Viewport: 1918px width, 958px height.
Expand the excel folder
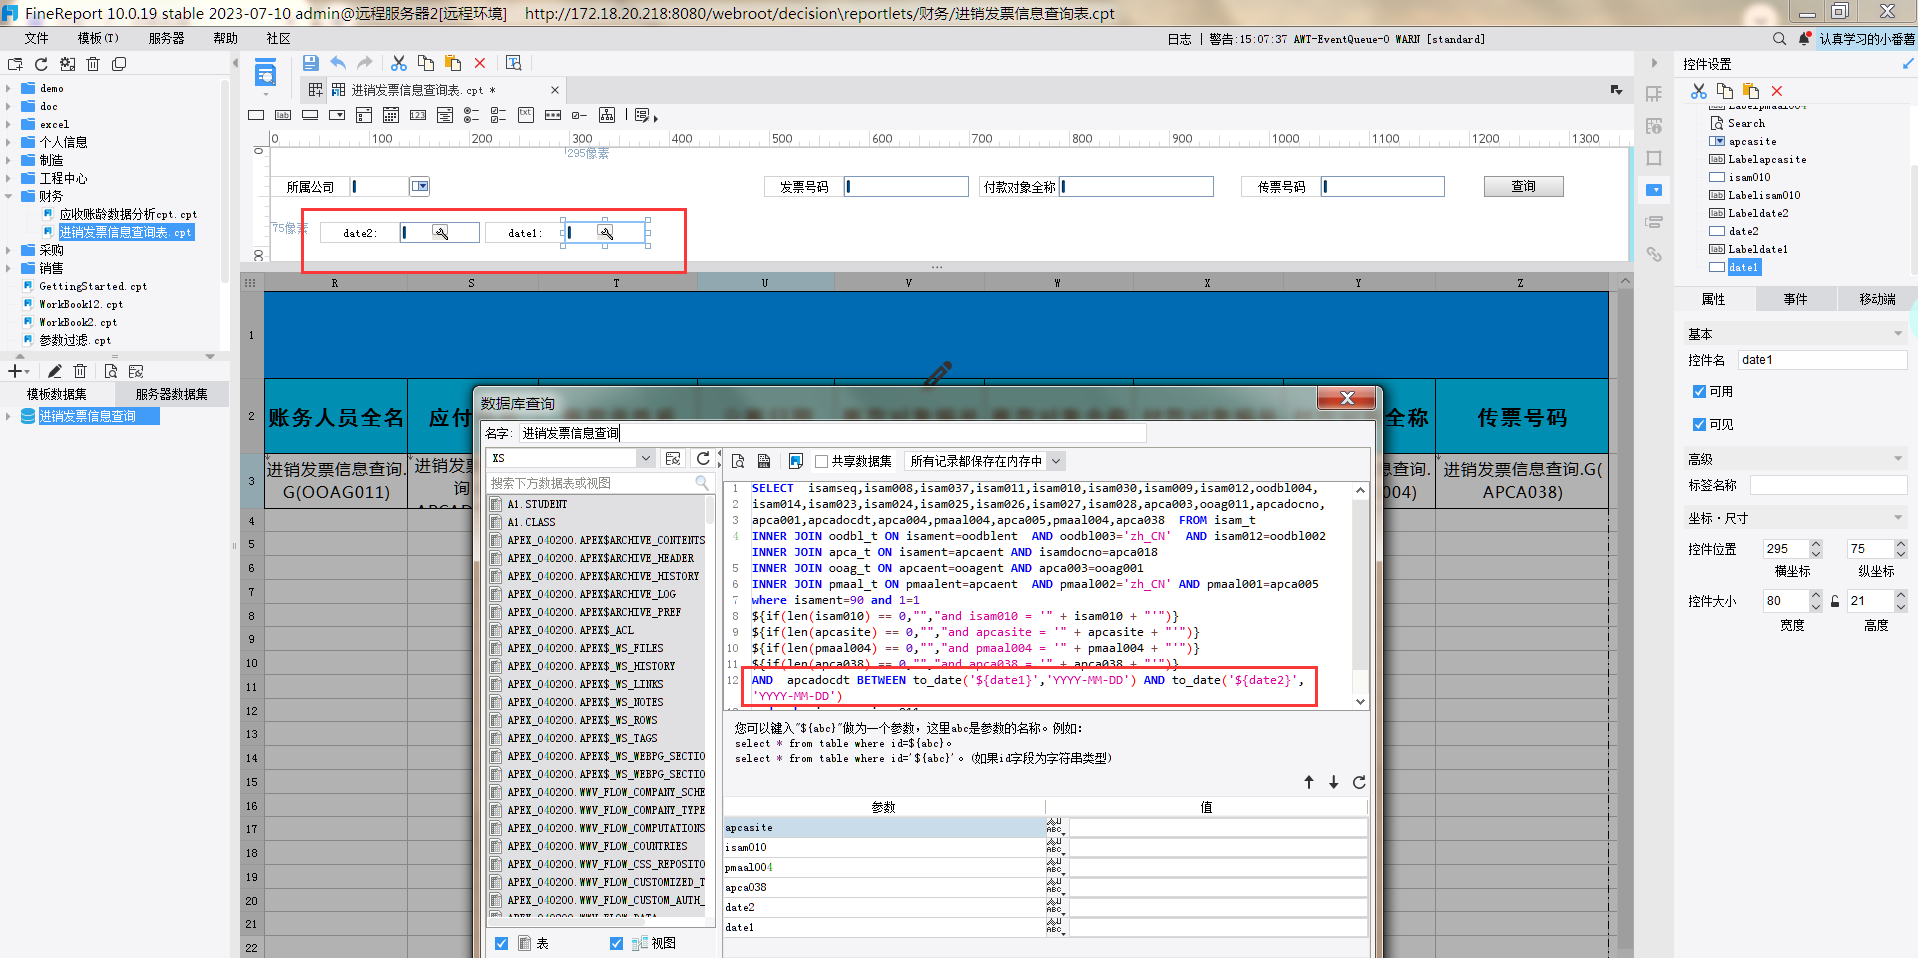8,124
